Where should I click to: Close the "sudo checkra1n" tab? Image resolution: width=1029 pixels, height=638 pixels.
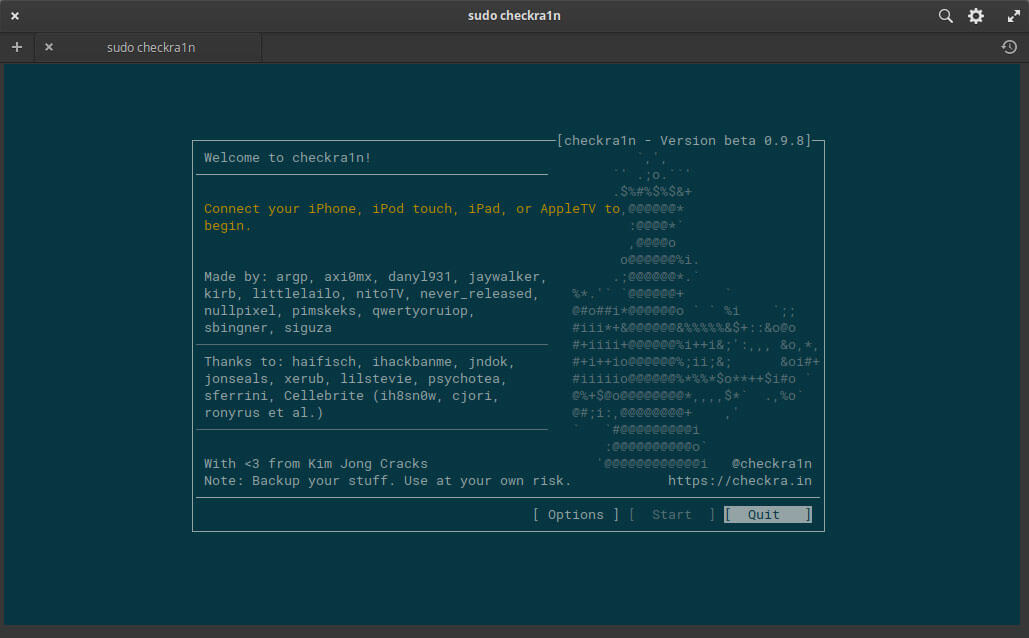point(49,47)
